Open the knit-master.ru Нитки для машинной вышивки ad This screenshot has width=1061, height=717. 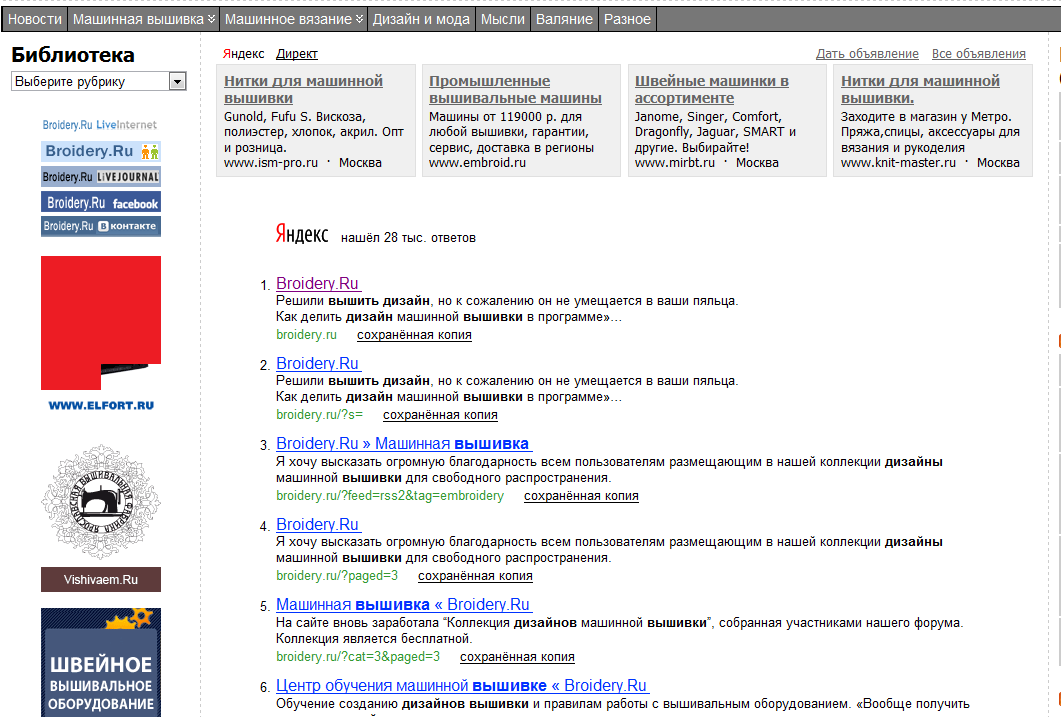[920, 89]
